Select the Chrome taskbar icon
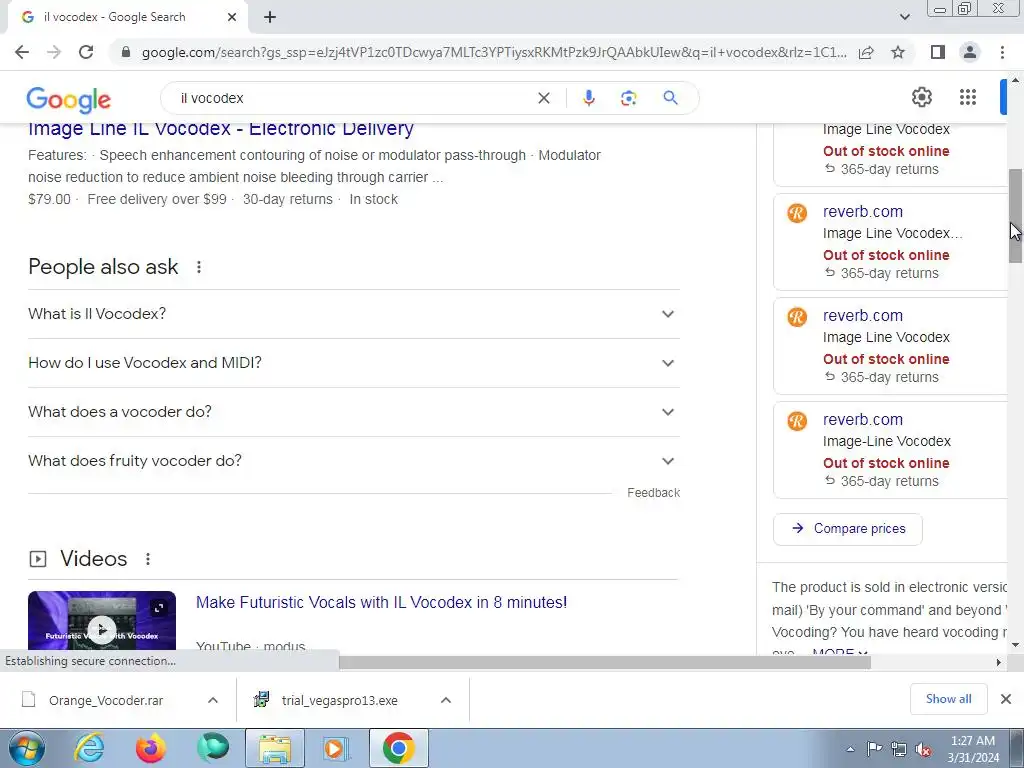Screen dimensions: 1024x768 399,748
